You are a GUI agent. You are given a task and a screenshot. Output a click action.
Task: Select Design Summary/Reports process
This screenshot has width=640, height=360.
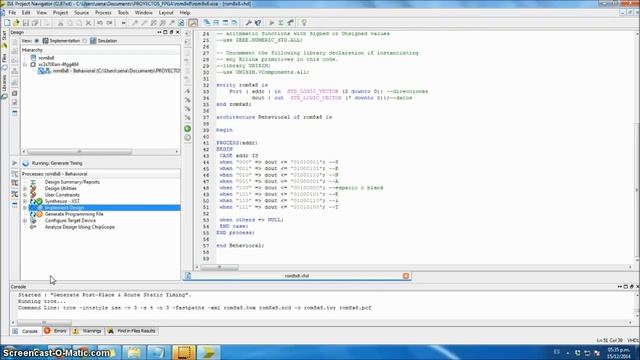click(x=72, y=182)
